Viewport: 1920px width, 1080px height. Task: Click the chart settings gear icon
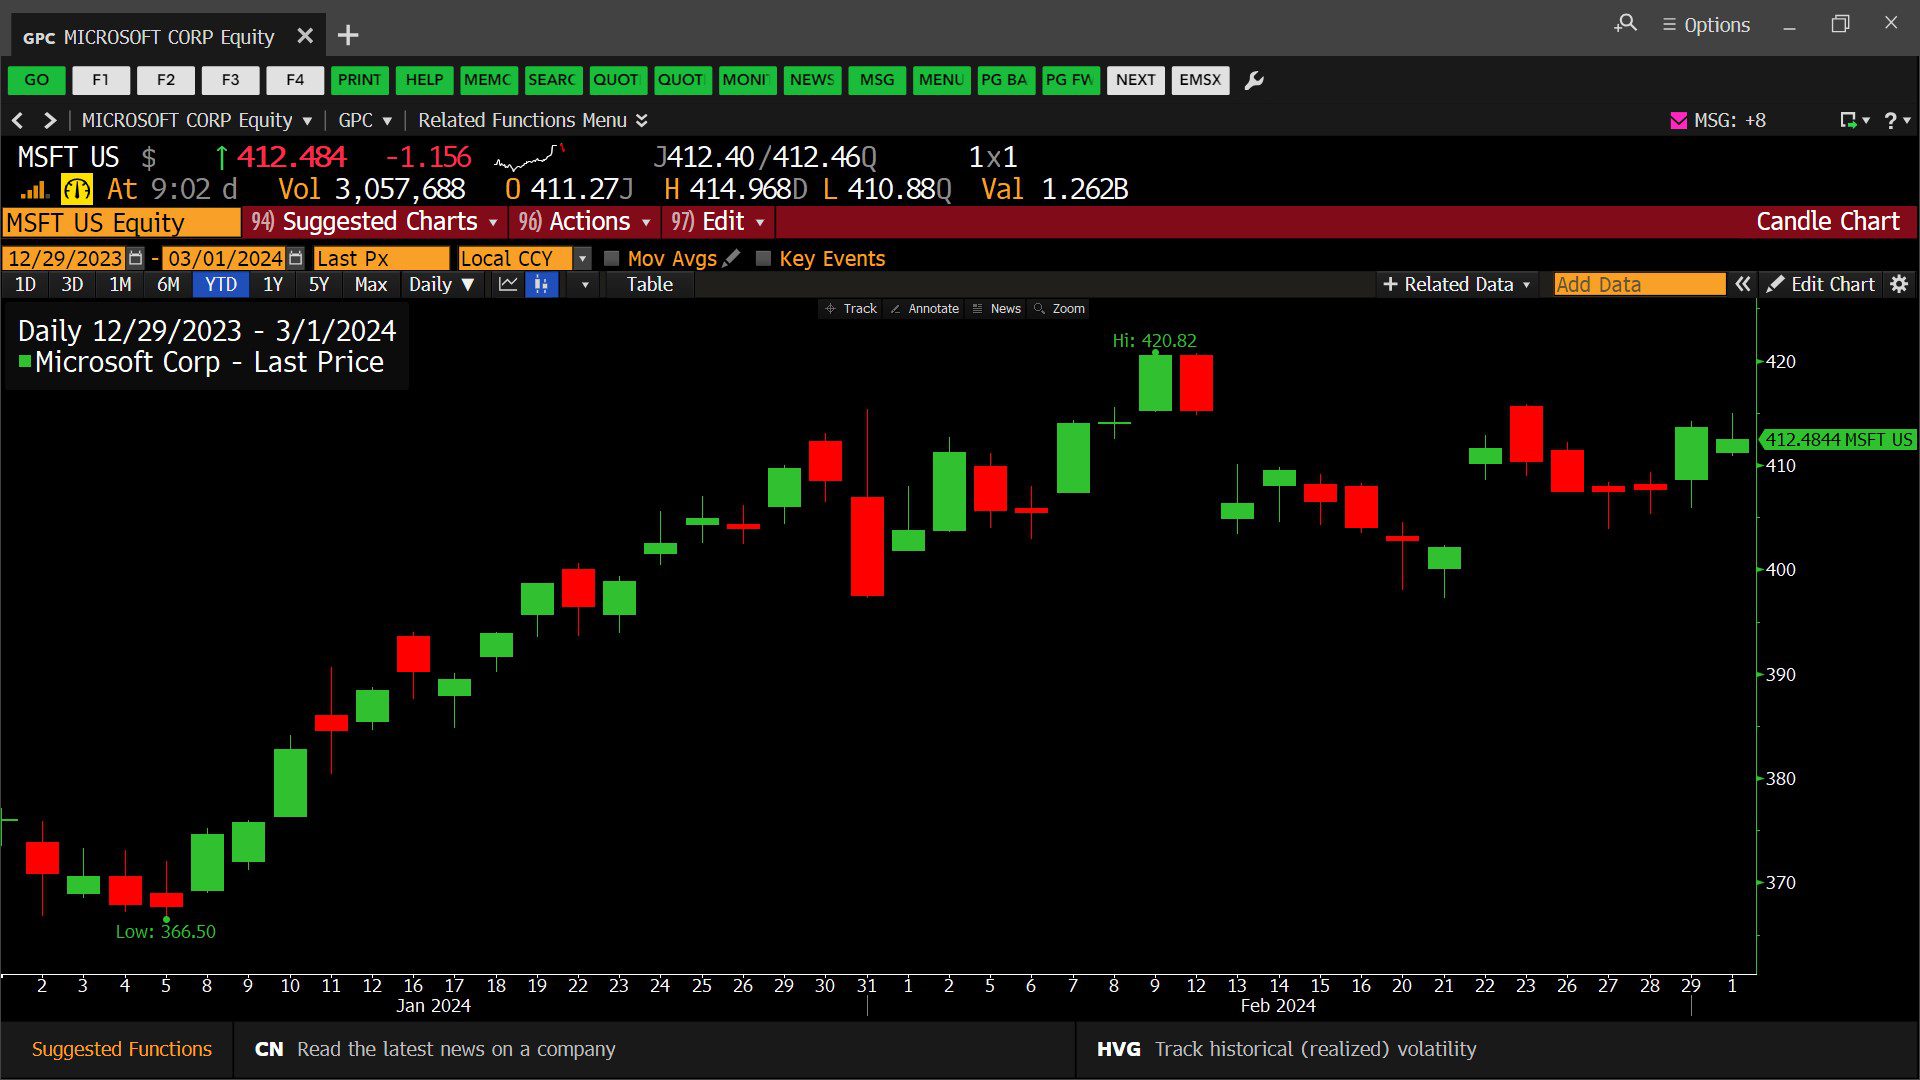1899,284
